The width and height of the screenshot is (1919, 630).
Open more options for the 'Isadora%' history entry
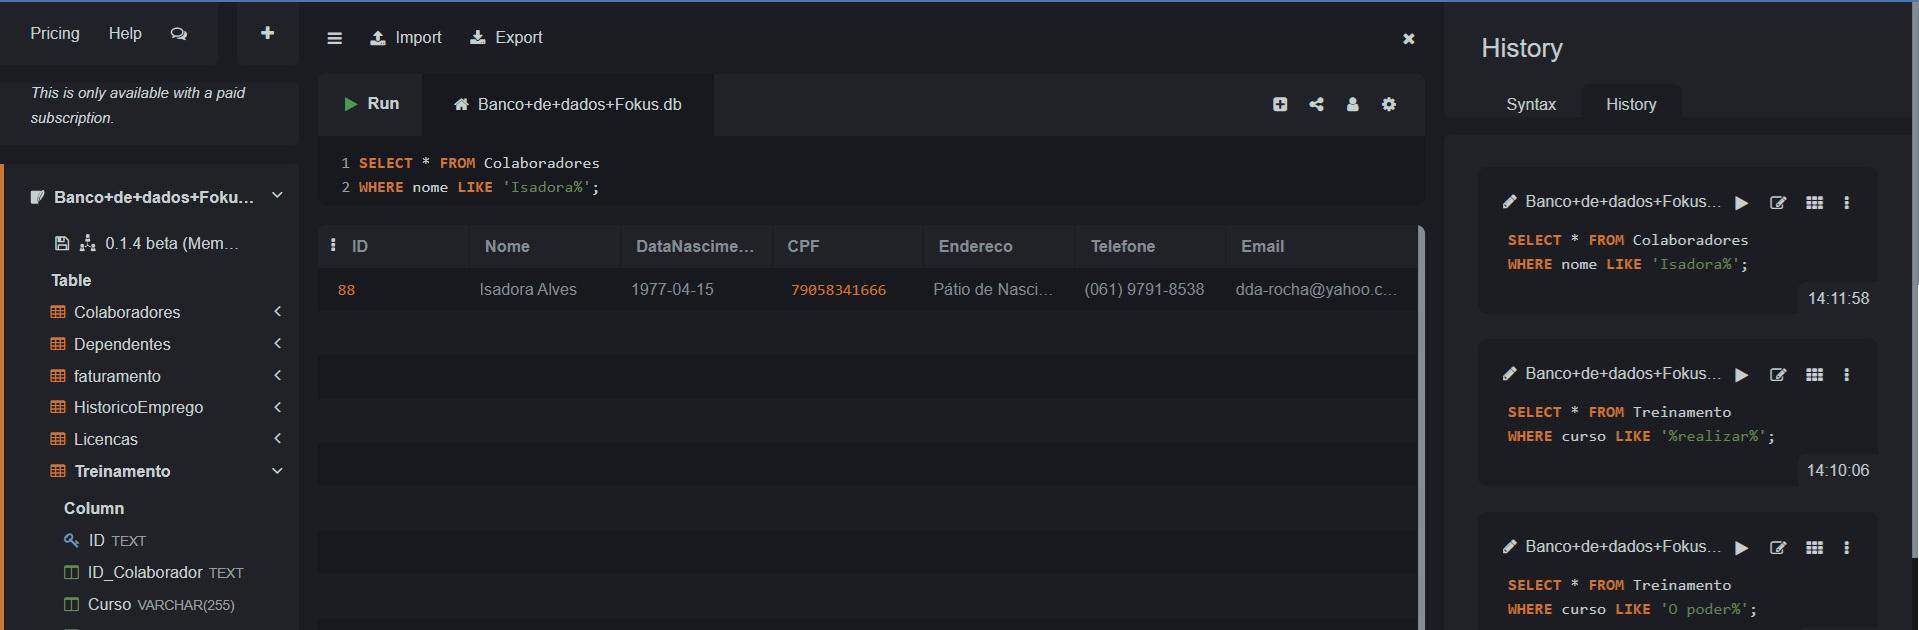(1847, 203)
